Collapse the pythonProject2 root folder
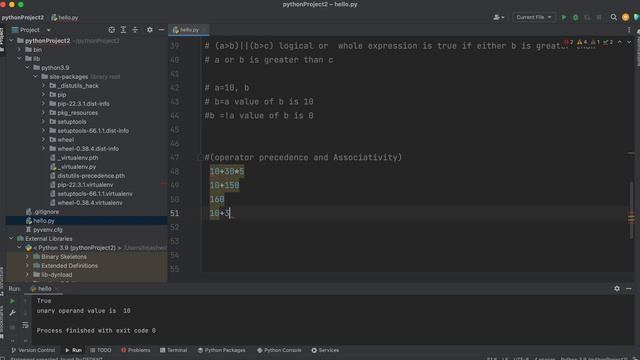 point(11,41)
